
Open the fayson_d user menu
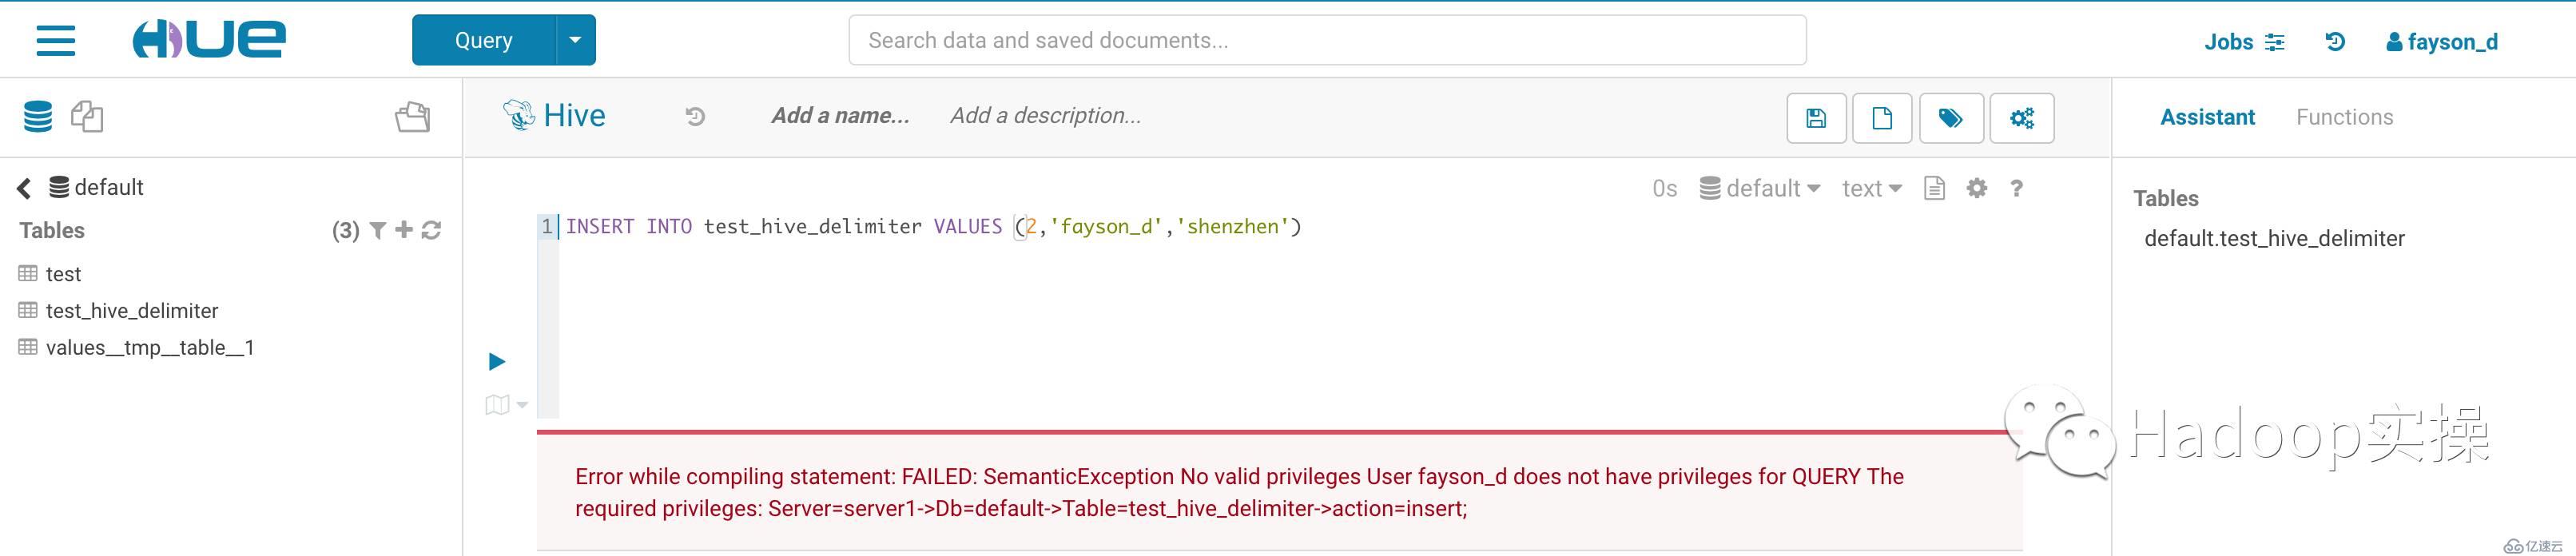point(2442,42)
